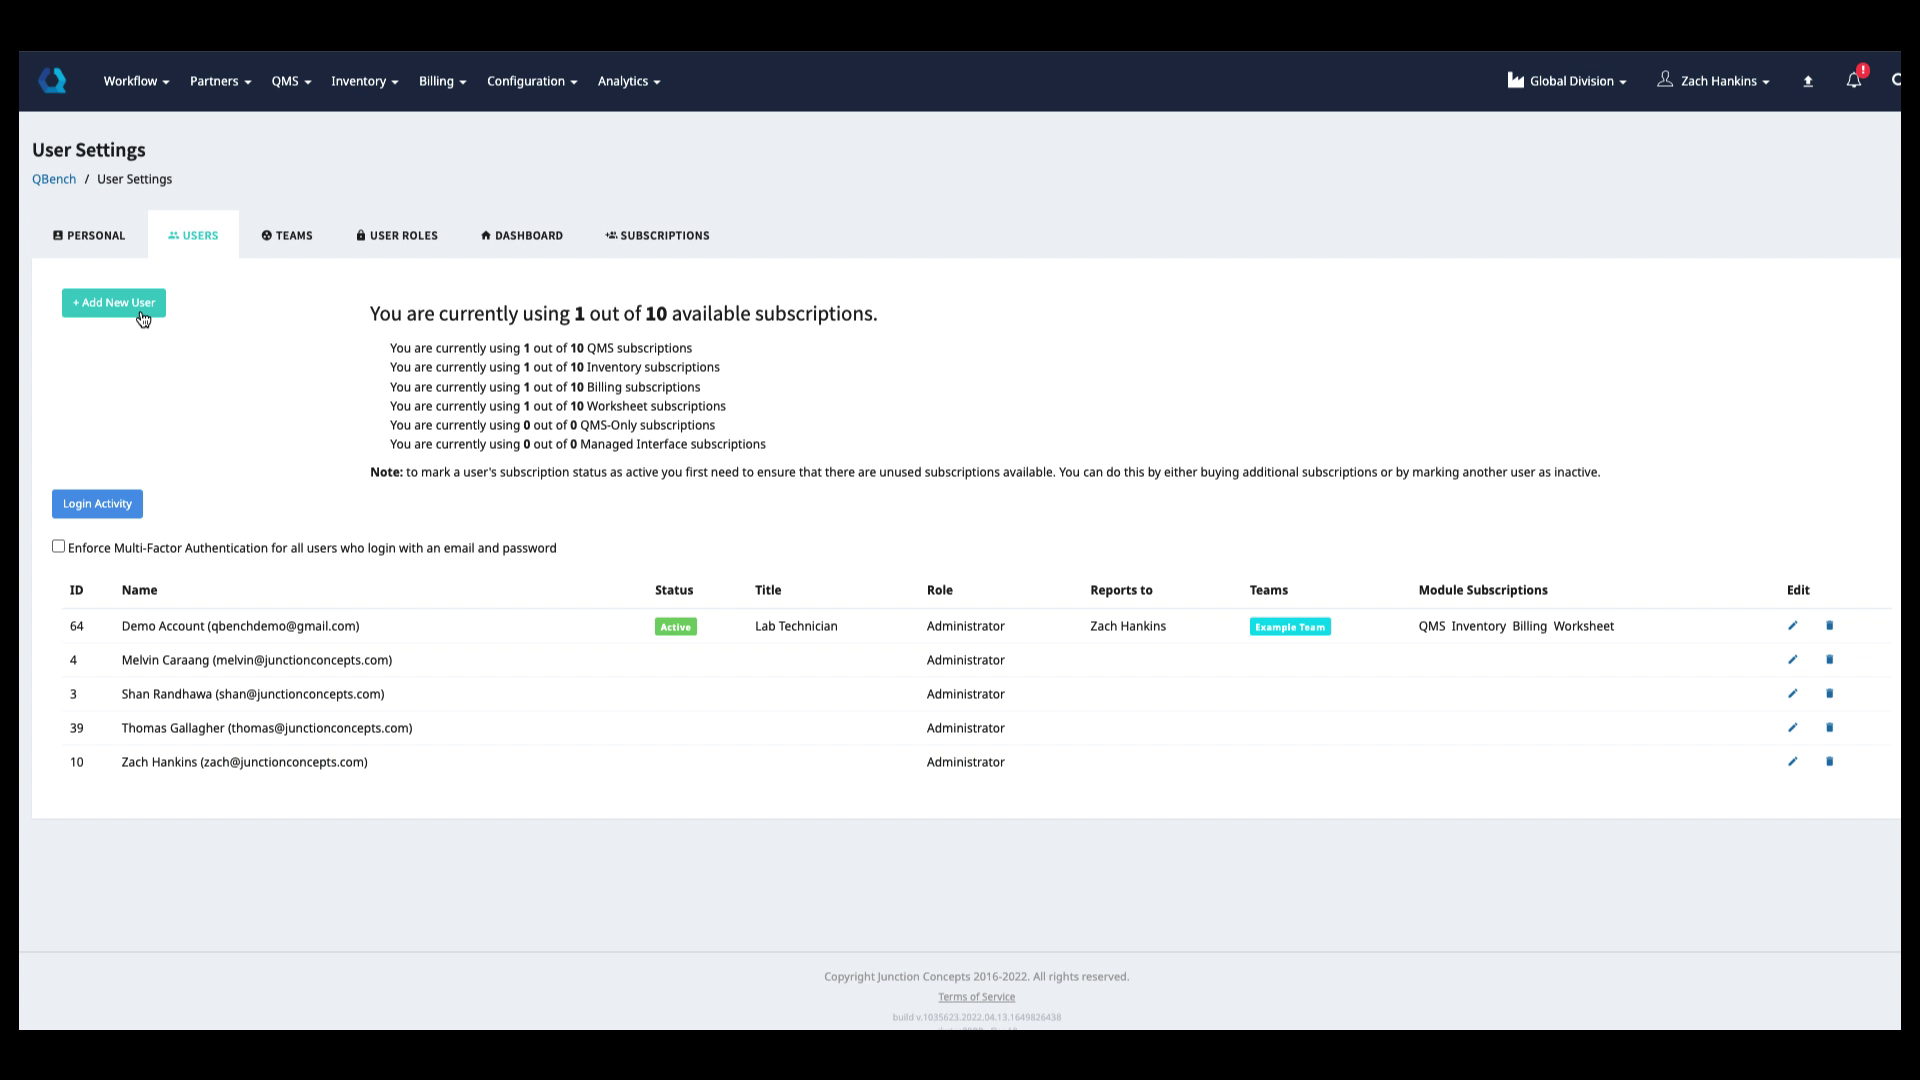Click the QBench logo icon
Viewport: 1920px width, 1080px height.
[x=52, y=81]
